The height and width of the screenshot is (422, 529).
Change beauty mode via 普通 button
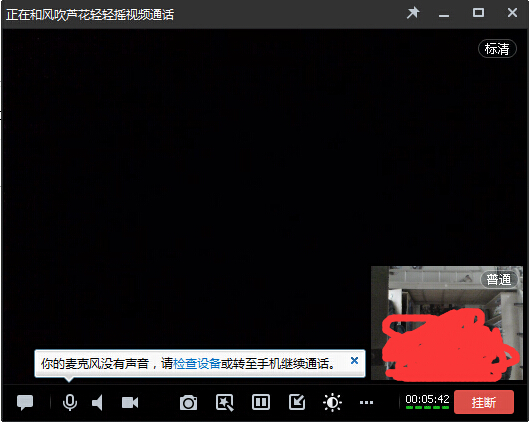[x=499, y=280]
